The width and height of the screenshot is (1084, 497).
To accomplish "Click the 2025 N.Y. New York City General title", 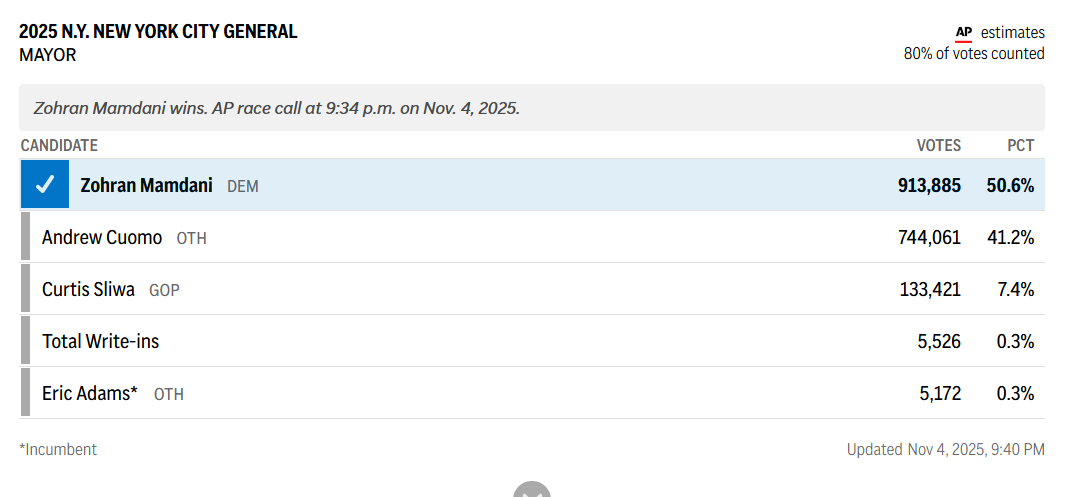I will coord(158,32).
